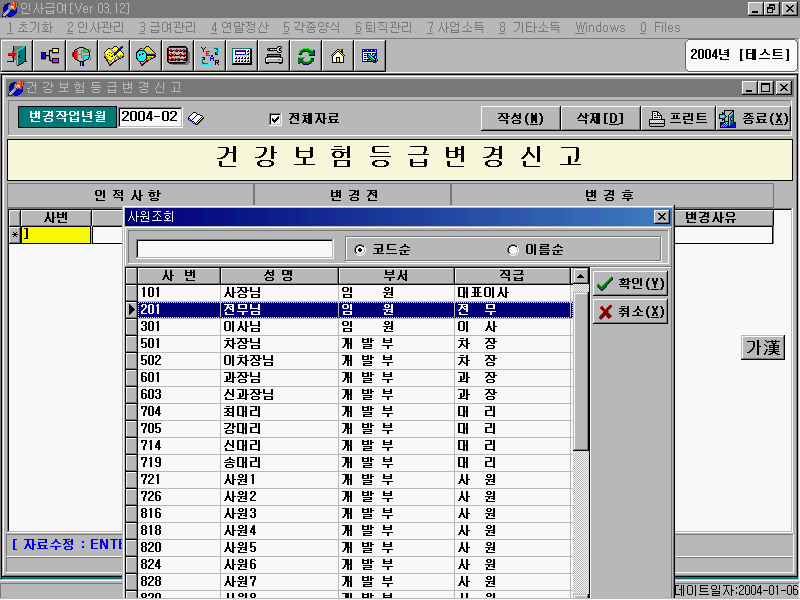Click the 삭제(D) delete button
This screenshot has height=600, width=800.
click(600, 117)
